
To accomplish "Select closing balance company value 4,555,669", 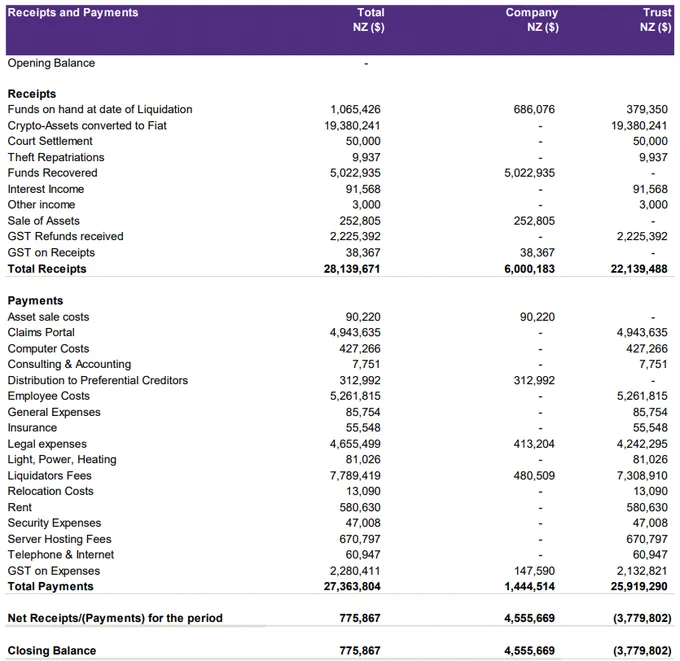I will point(529,651).
